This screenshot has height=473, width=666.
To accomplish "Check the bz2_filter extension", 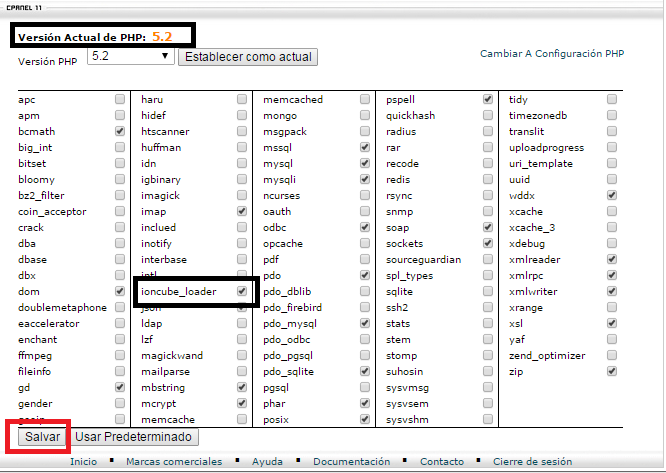I will pyautogui.click(x=120, y=195).
